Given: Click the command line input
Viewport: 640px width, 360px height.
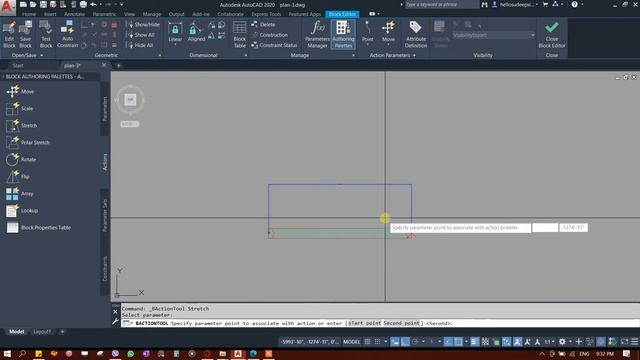Looking at the screenshot, I should coord(380,323).
